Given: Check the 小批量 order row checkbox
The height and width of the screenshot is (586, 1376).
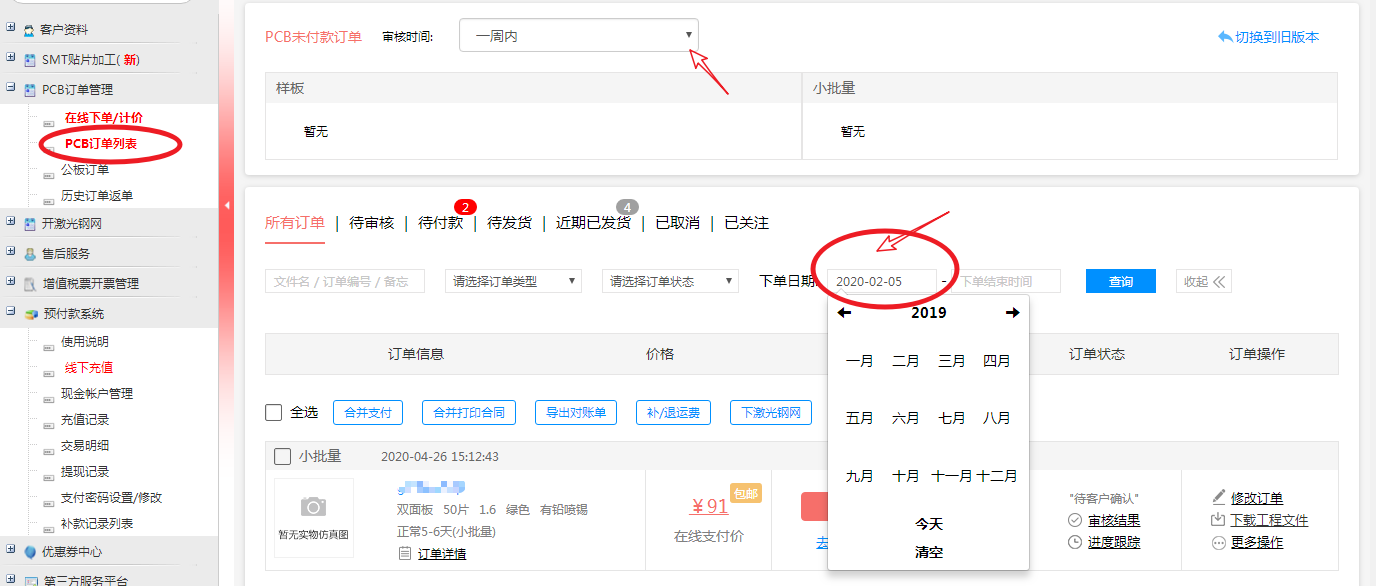Looking at the screenshot, I should pos(283,457).
